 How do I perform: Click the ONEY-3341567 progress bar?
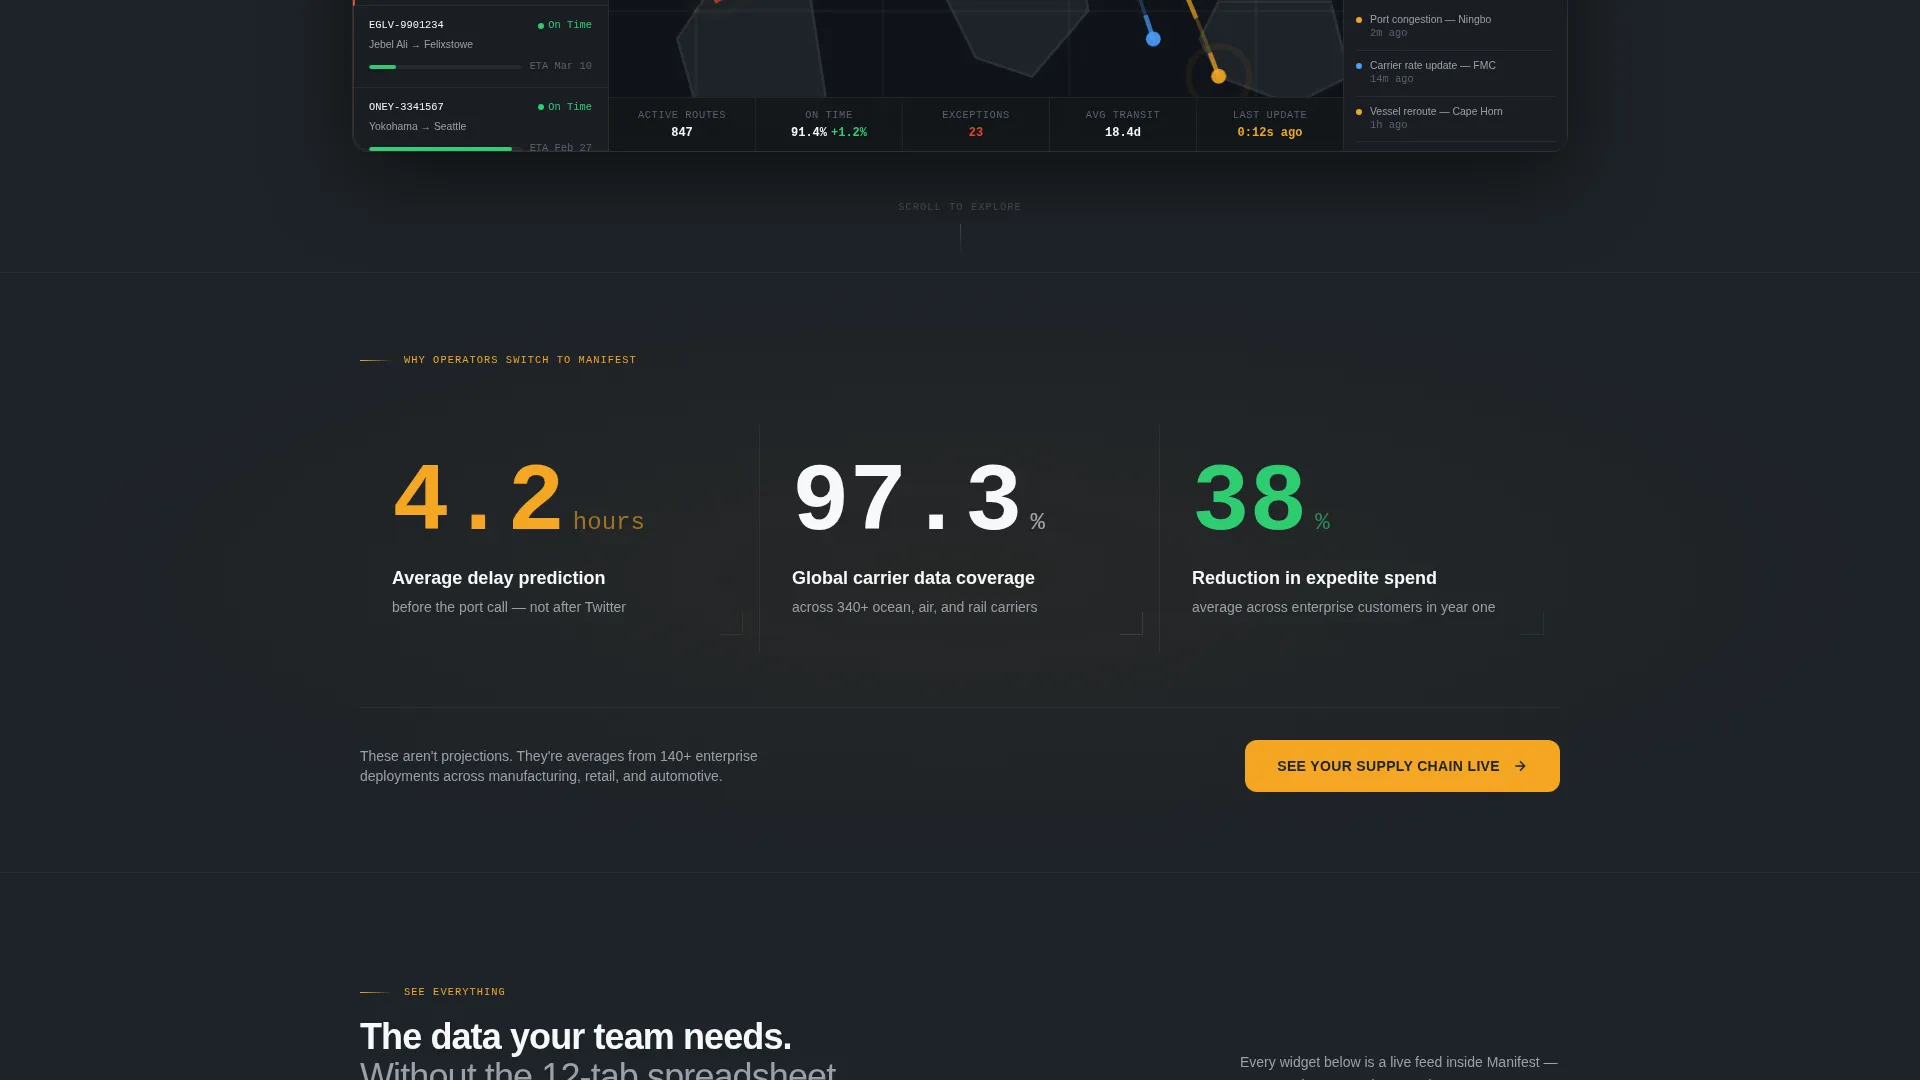point(445,149)
